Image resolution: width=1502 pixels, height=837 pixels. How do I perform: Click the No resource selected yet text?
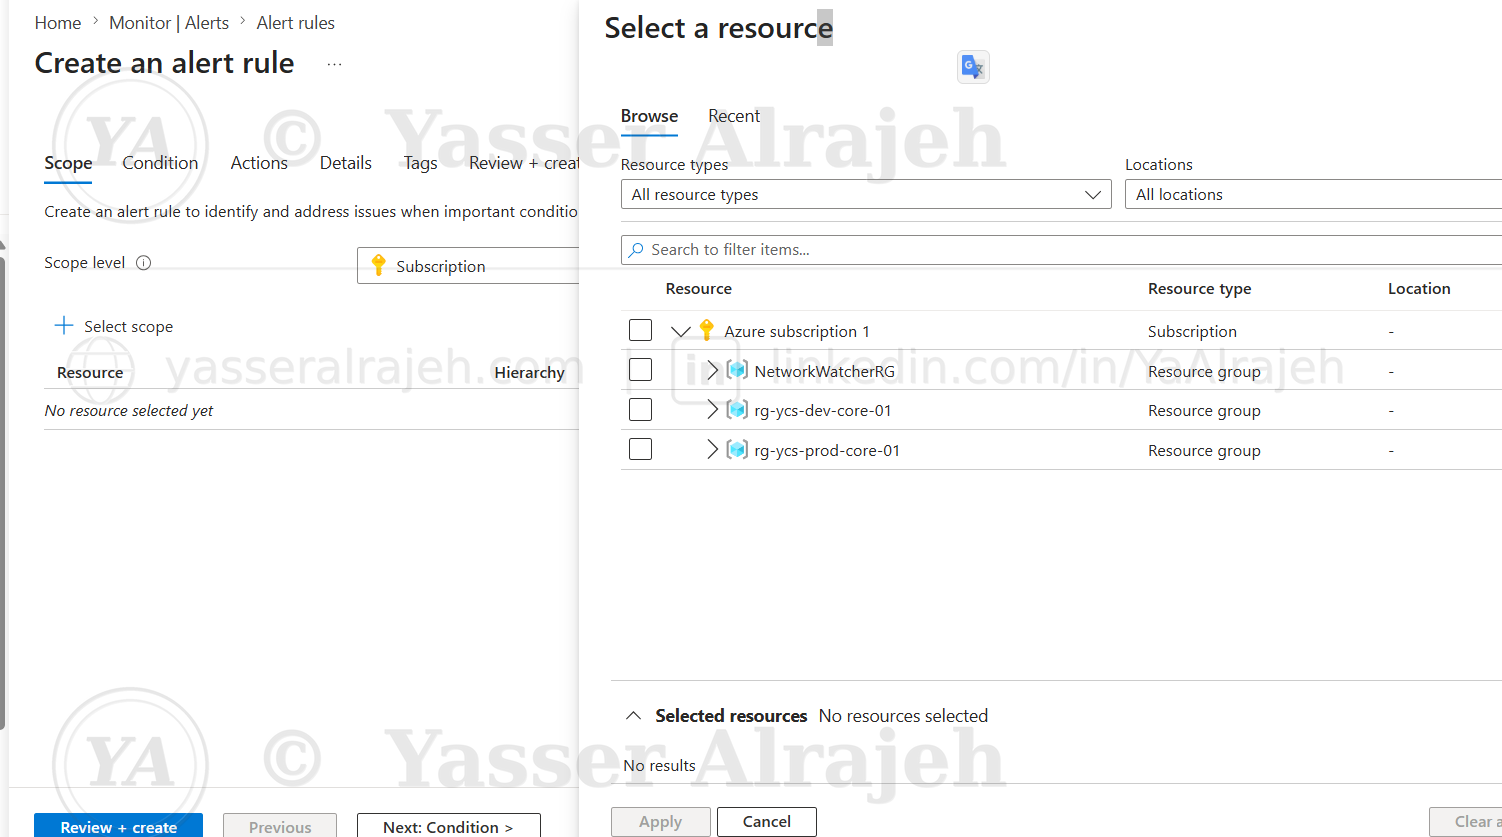(x=129, y=411)
